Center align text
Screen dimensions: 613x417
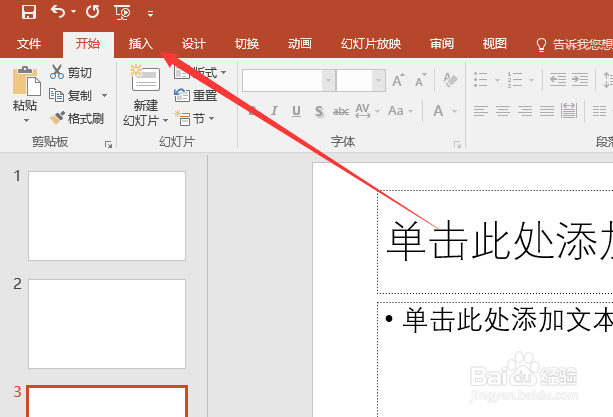click(503, 111)
